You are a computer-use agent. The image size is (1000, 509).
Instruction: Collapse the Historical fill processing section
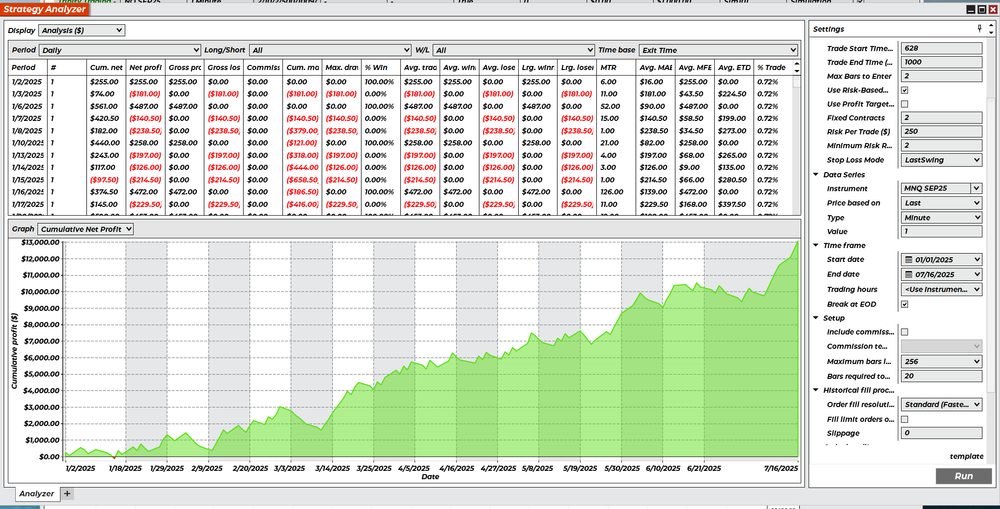(x=816, y=390)
